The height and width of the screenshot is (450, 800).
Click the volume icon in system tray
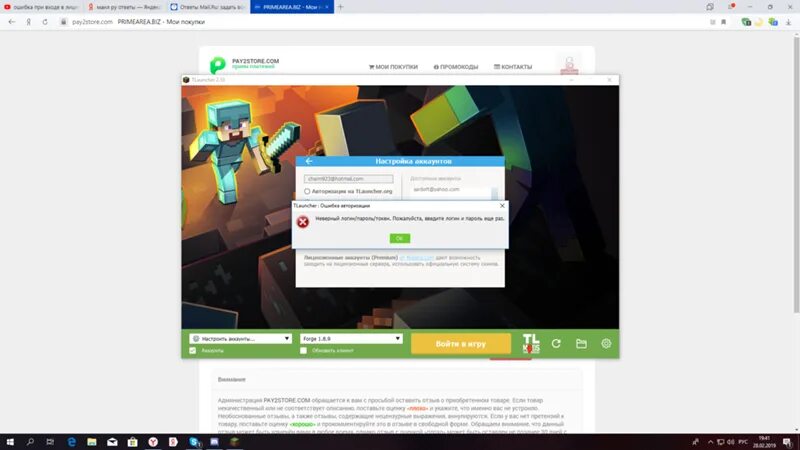tap(730, 442)
